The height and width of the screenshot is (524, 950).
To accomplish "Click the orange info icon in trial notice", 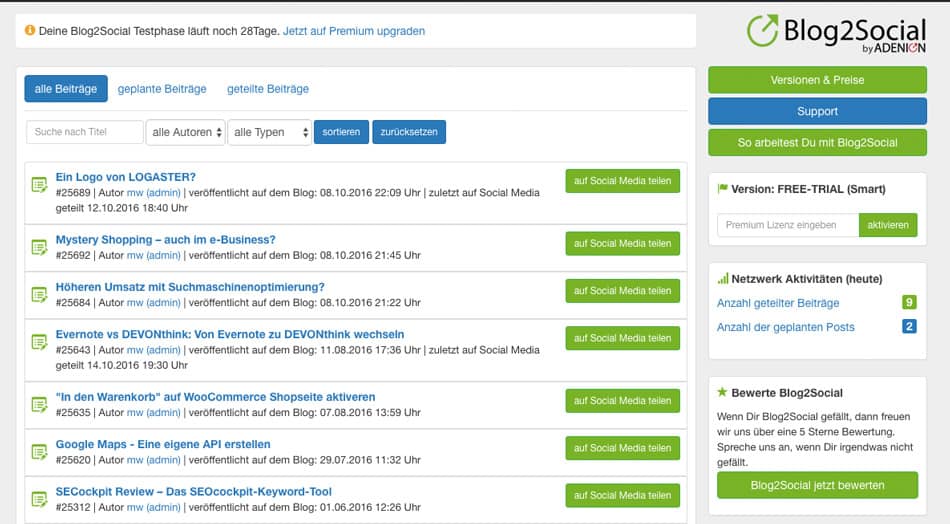I will click(30, 30).
